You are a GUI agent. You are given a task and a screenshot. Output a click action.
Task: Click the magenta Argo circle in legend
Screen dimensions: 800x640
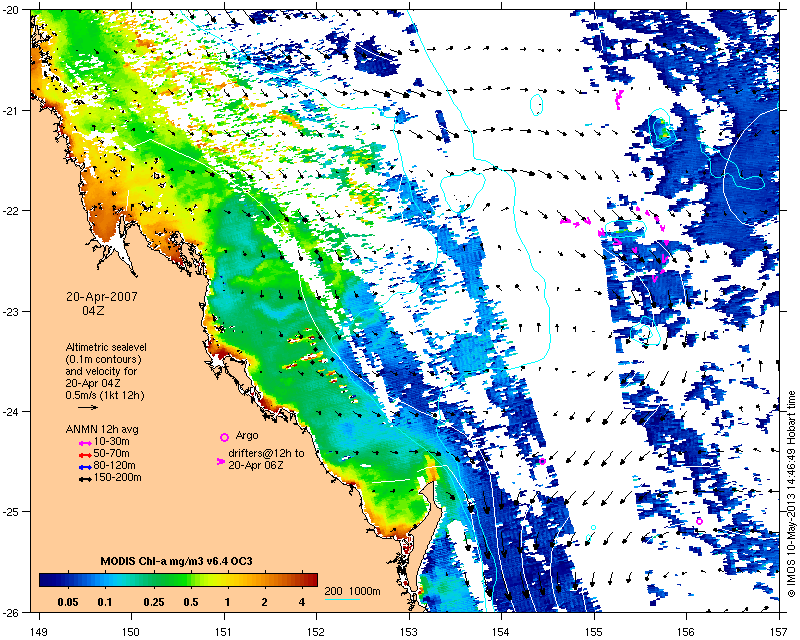click(x=224, y=437)
